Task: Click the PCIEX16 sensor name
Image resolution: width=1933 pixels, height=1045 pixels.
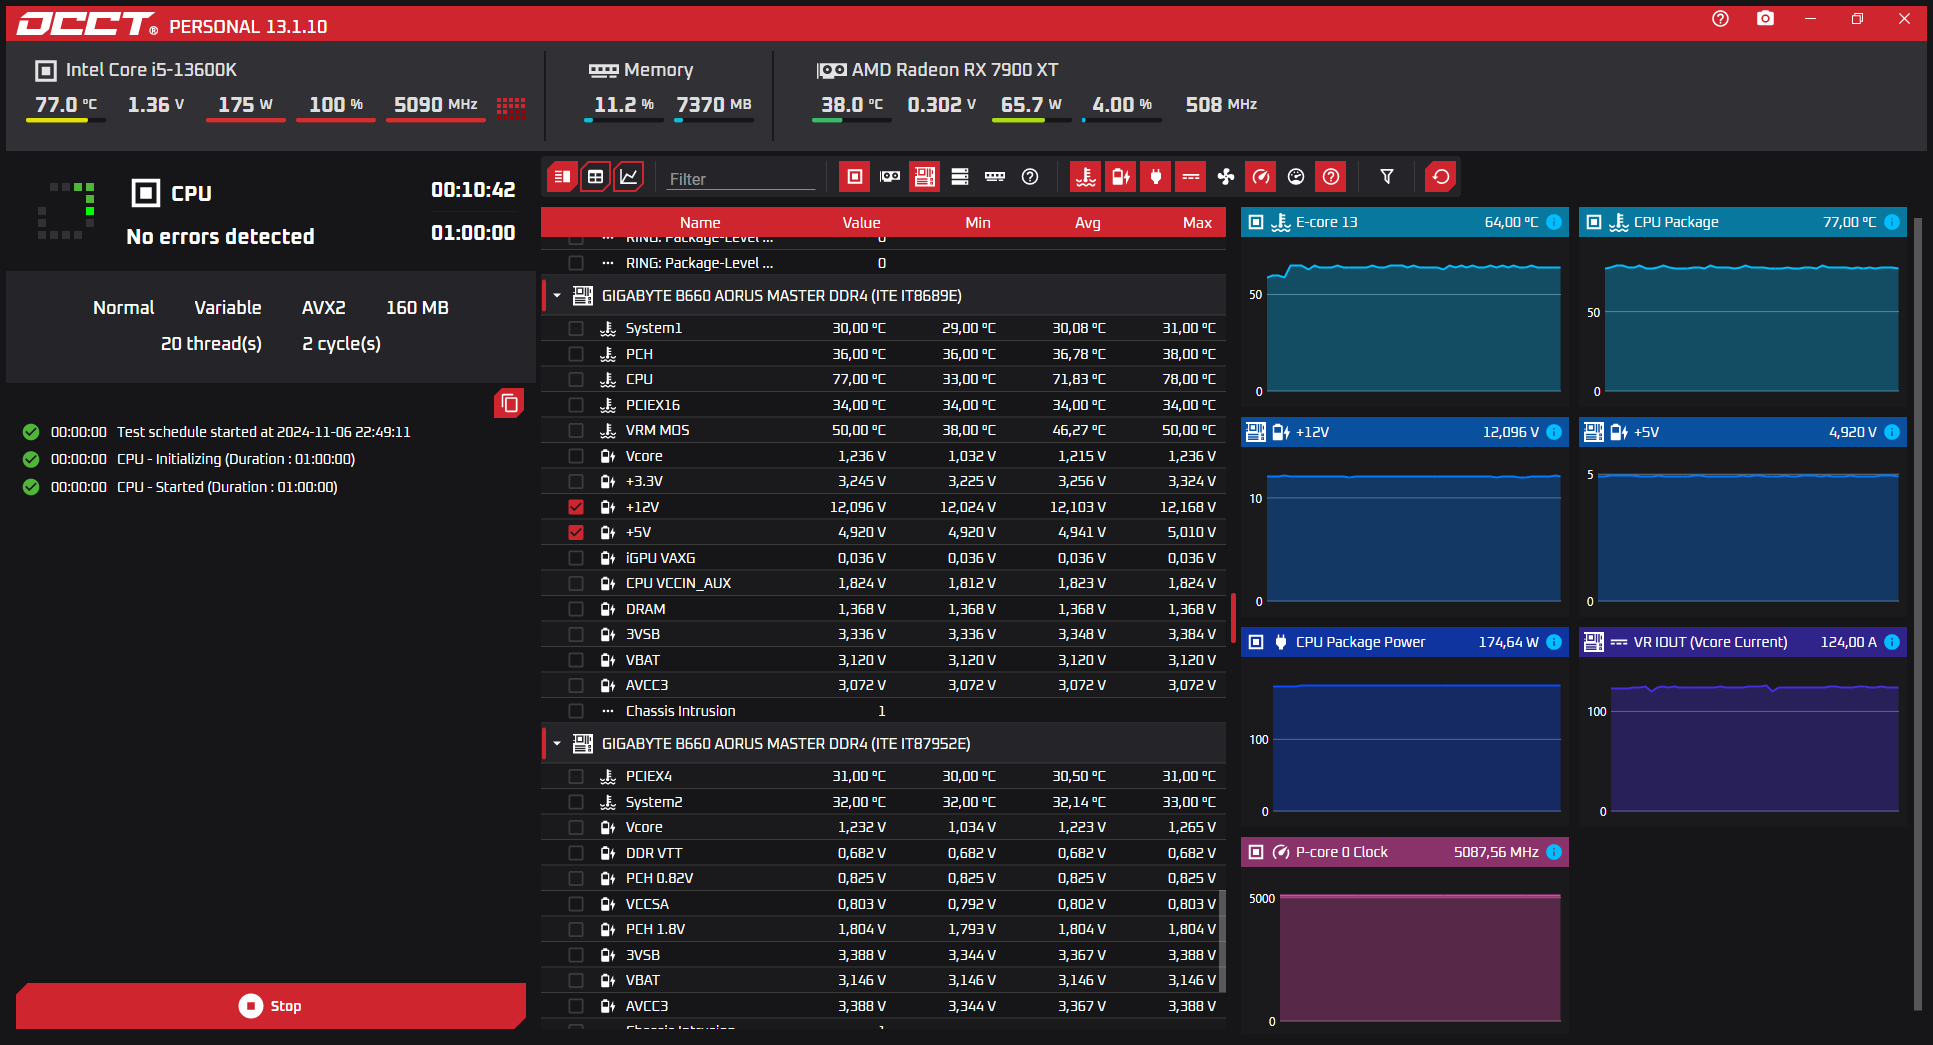Action: (x=652, y=405)
